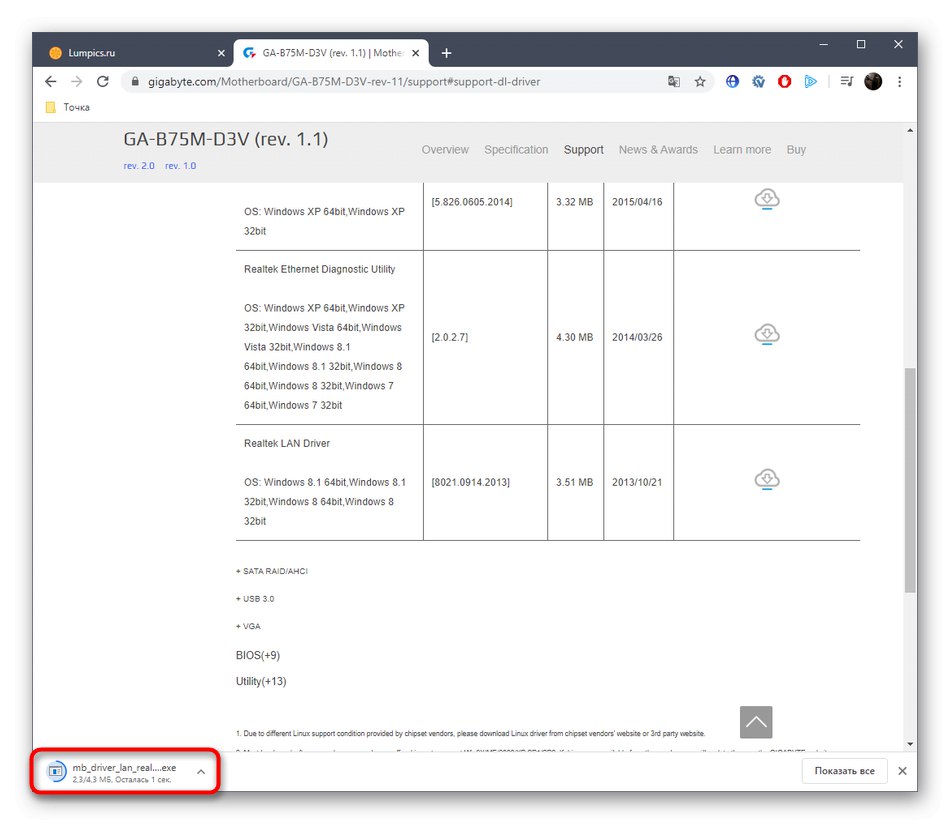Select the GA-B75M-D3V (rev. 1.1) tab
The width and height of the screenshot is (950, 824).
pyautogui.click(x=331, y=53)
